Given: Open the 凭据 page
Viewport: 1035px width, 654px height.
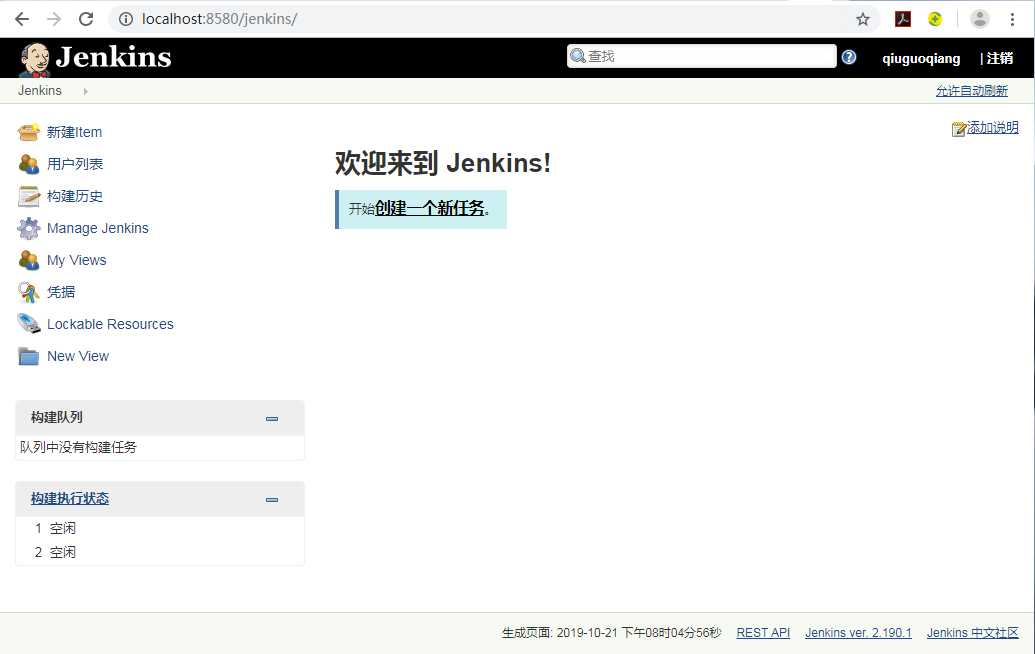Looking at the screenshot, I should [x=61, y=292].
